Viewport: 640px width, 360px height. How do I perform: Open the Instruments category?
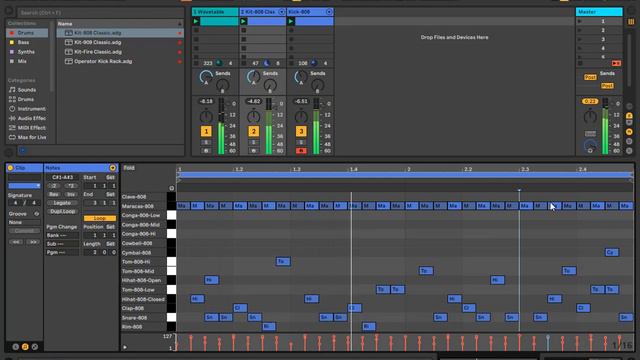point(27,109)
